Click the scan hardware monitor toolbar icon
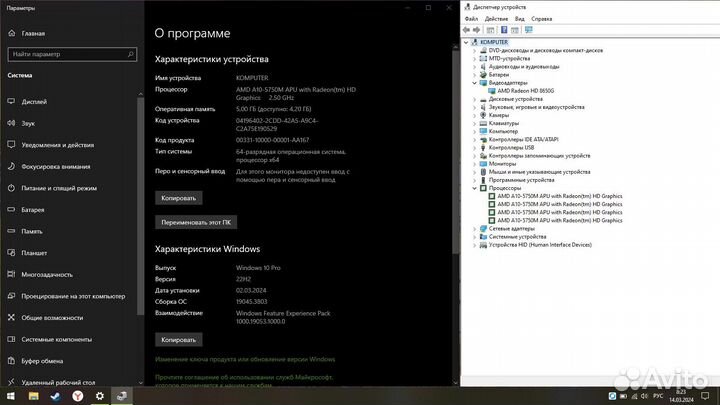 529,30
